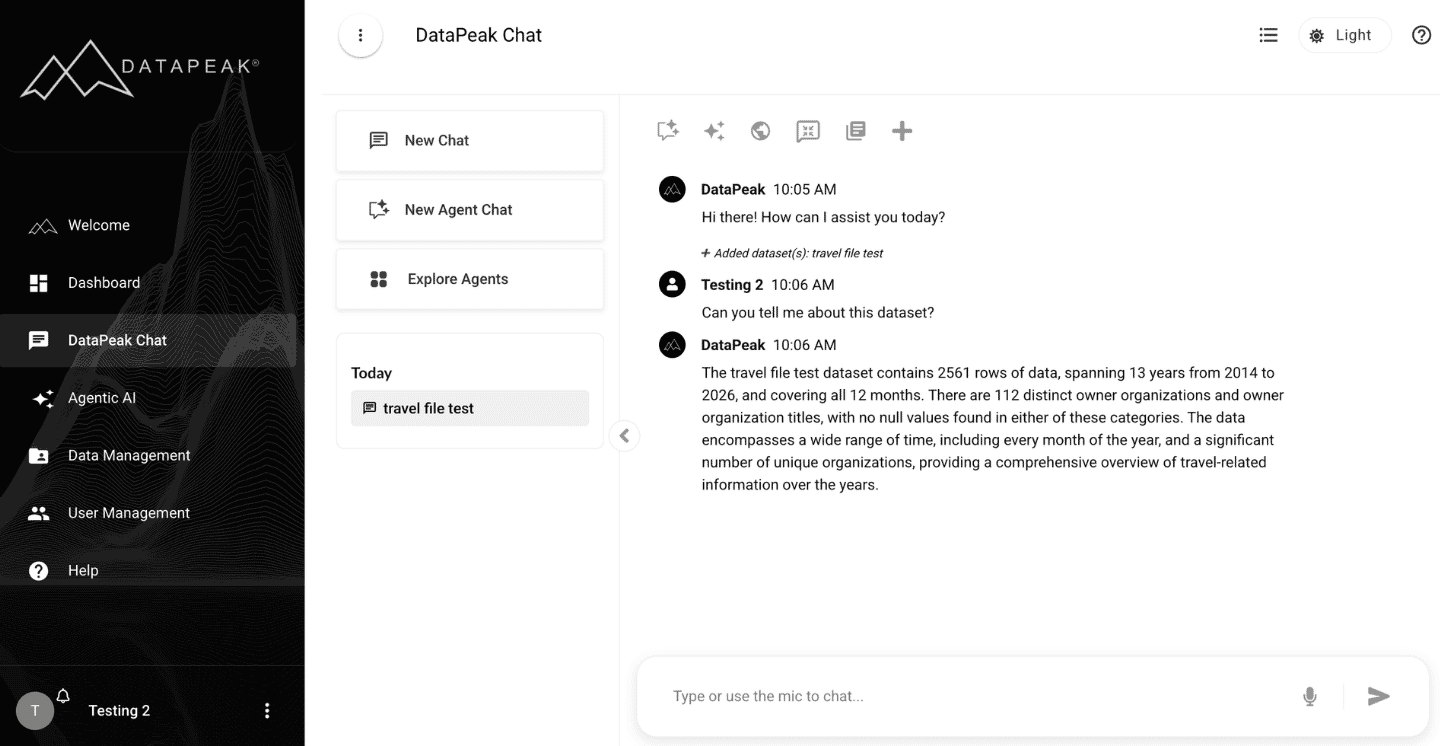
Task: Start a New Chat
Action: click(470, 141)
